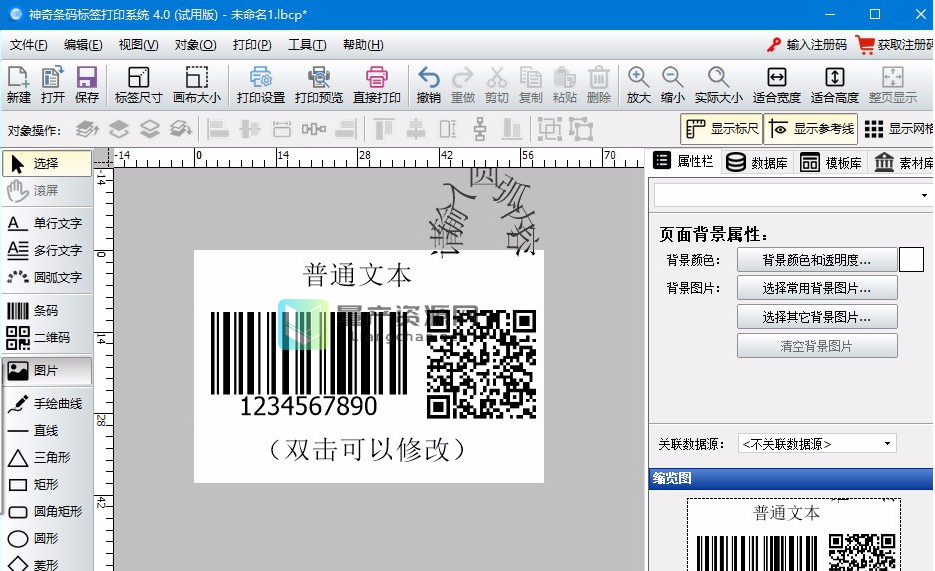Image resolution: width=935 pixels, height=571 pixels.
Task: Open 打印设置 print settings
Action: click(261, 85)
